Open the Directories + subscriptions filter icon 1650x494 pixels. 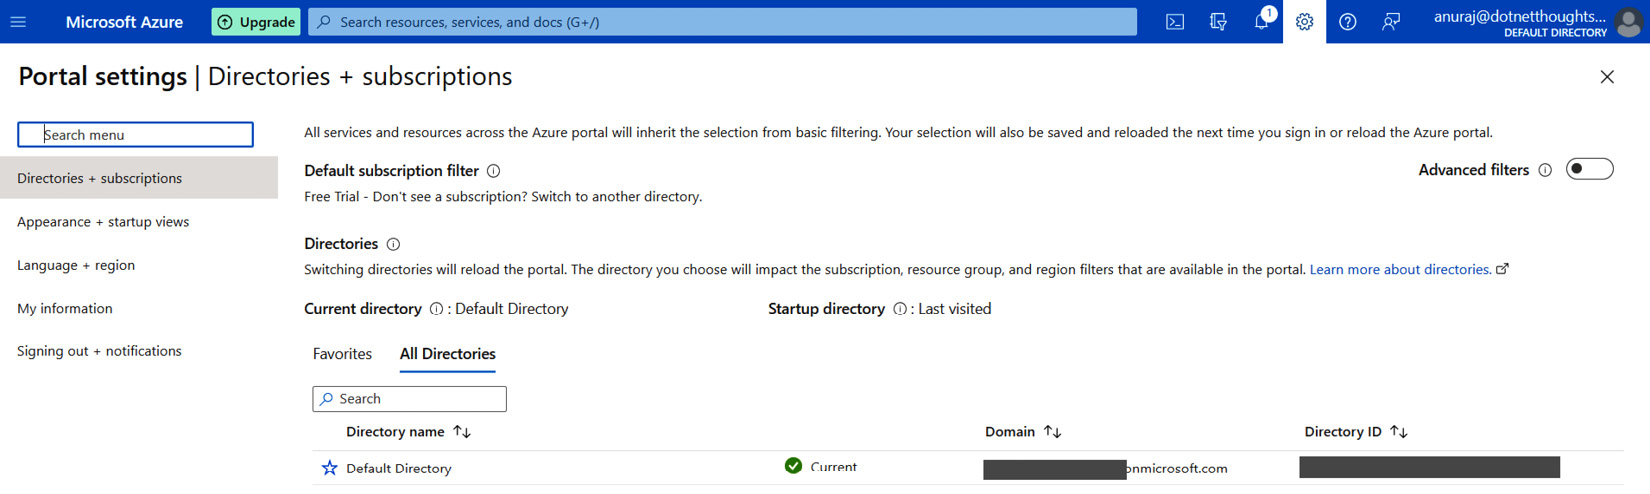[x=1218, y=21]
